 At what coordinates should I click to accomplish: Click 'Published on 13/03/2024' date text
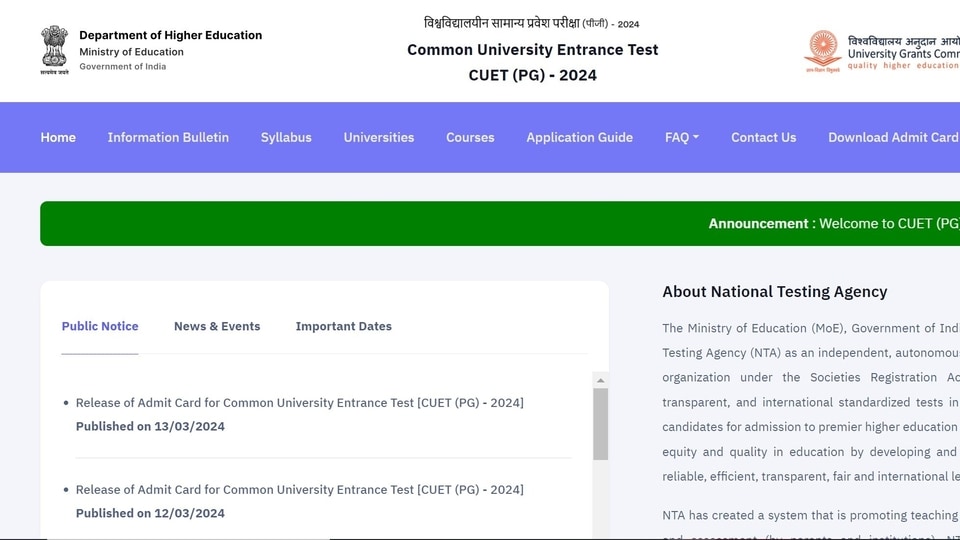(x=150, y=426)
